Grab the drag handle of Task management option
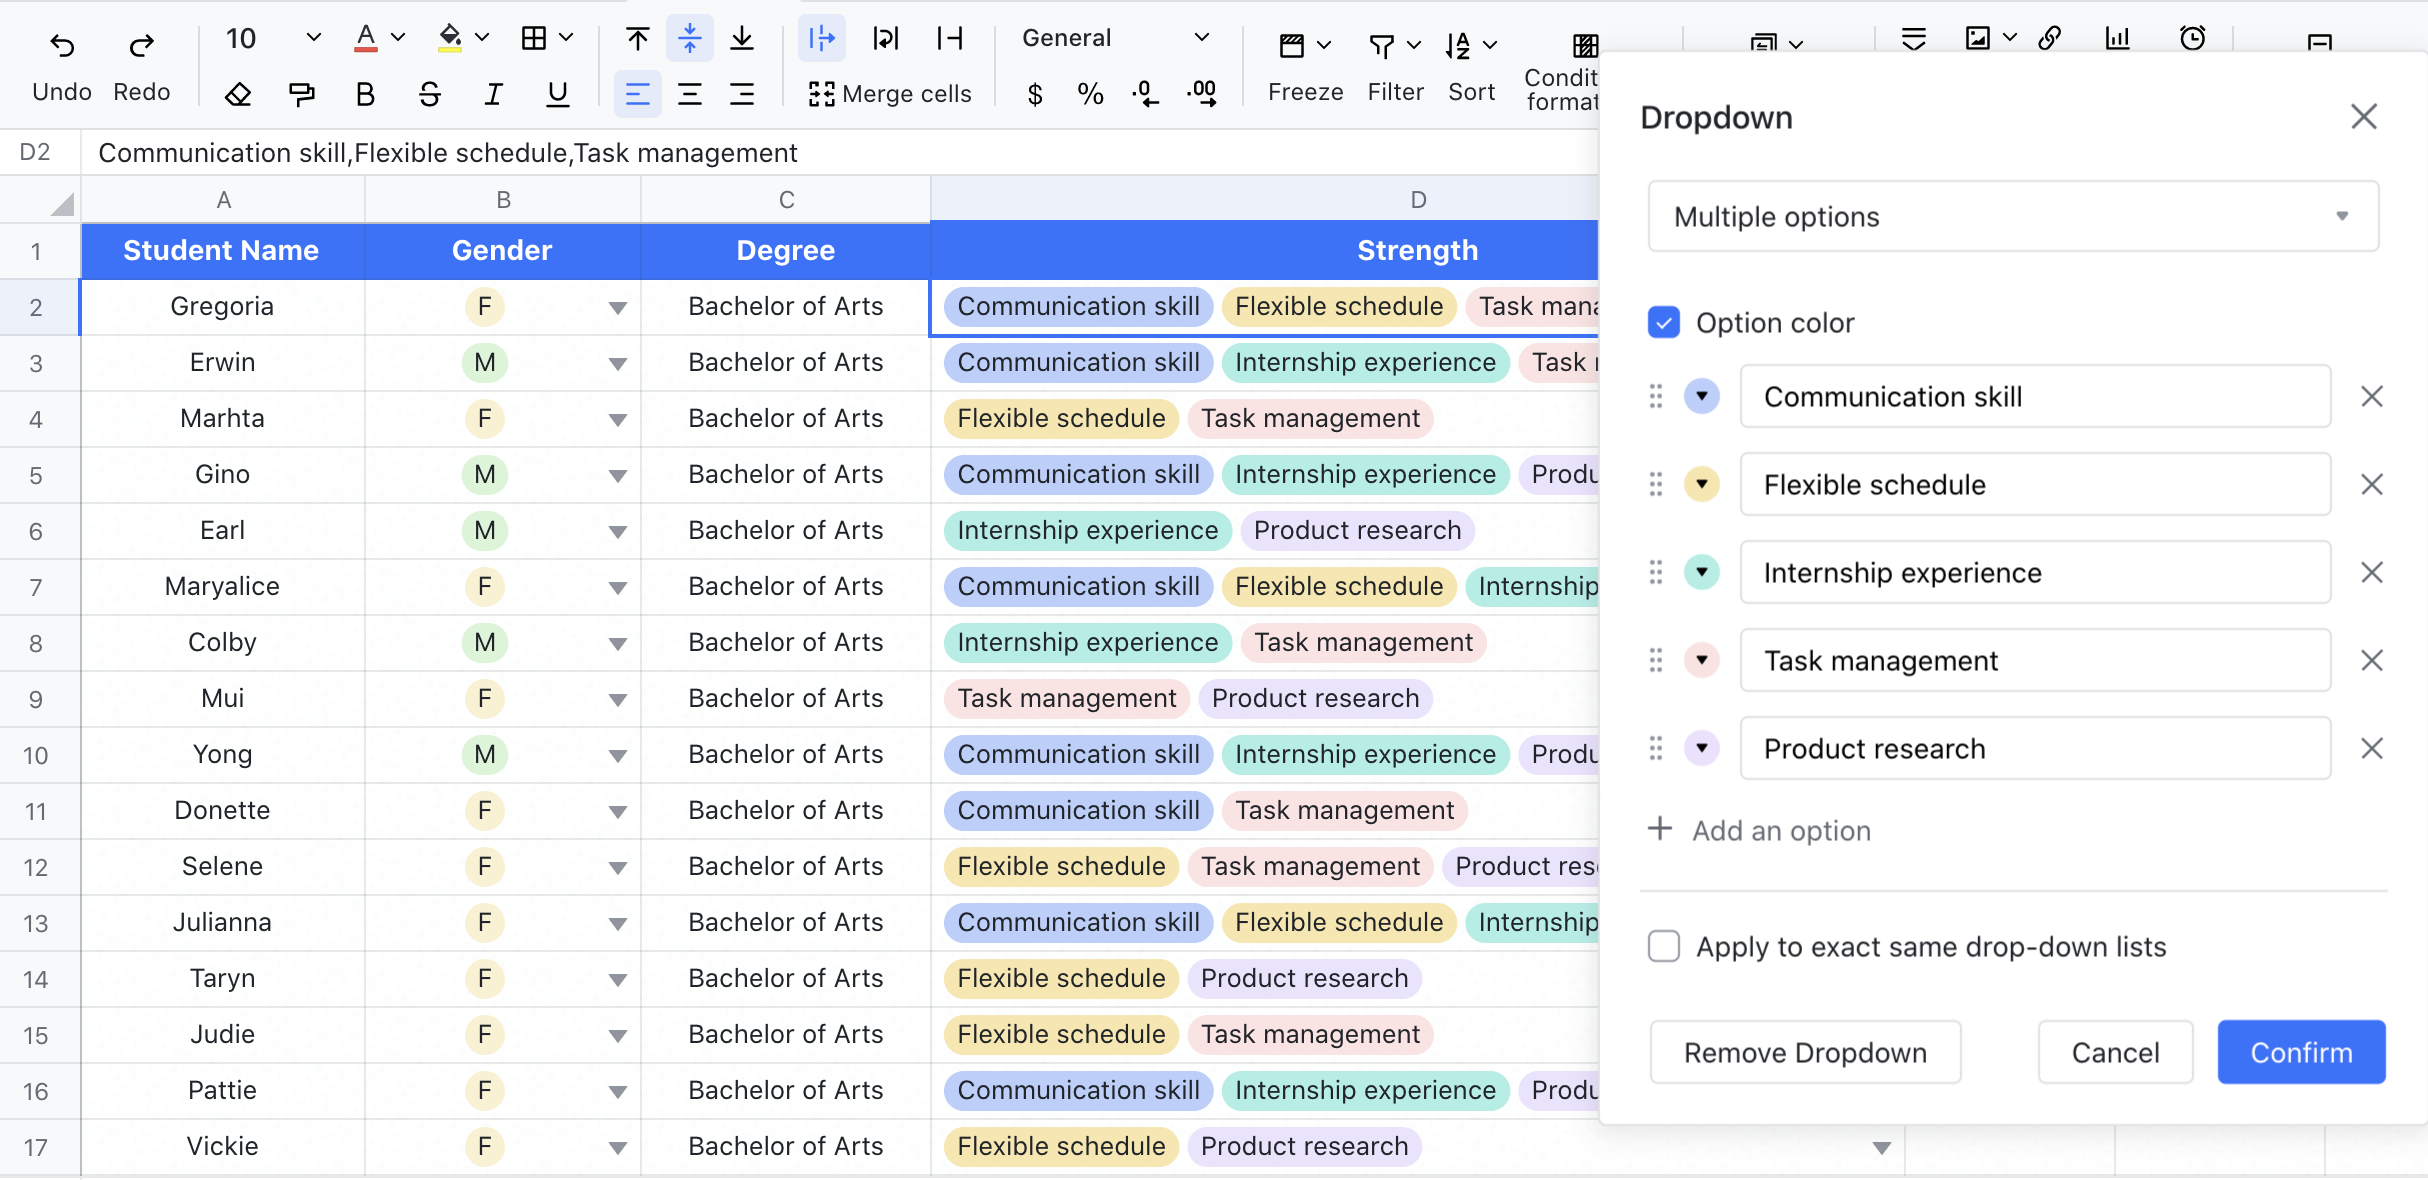The height and width of the screenshot is (1180, 2428). (1656, 661)
